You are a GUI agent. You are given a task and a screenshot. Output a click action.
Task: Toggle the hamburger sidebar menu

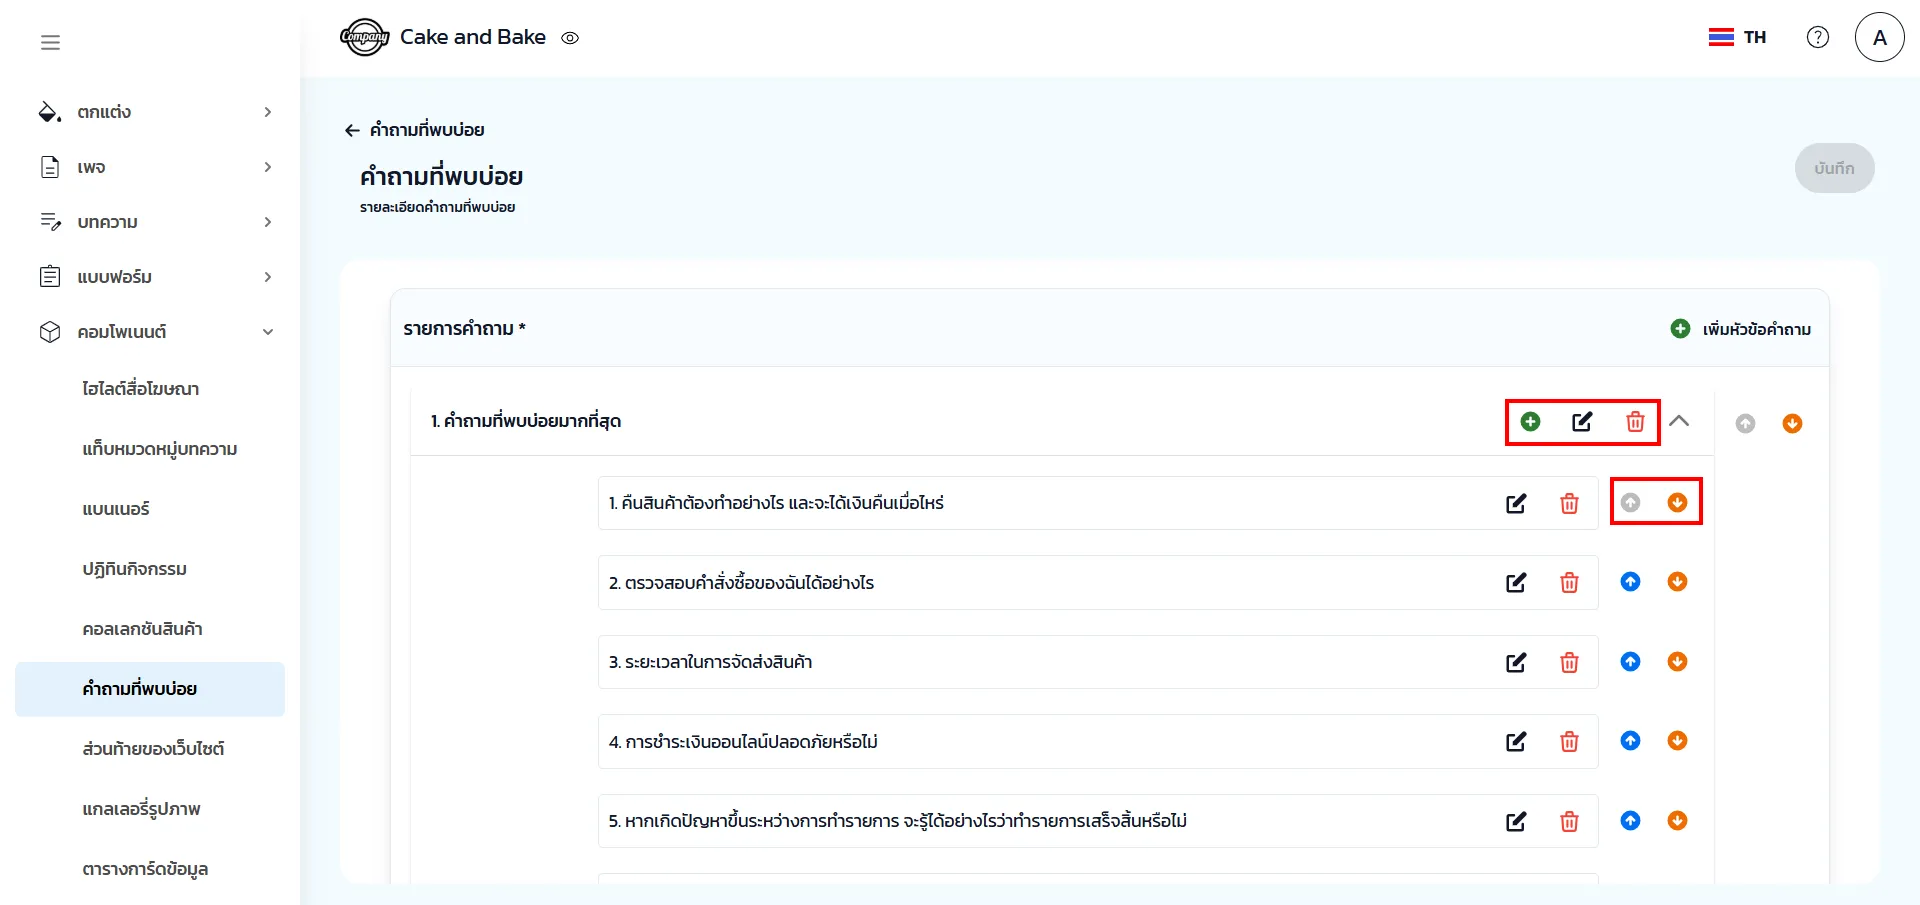coord(50,42)
